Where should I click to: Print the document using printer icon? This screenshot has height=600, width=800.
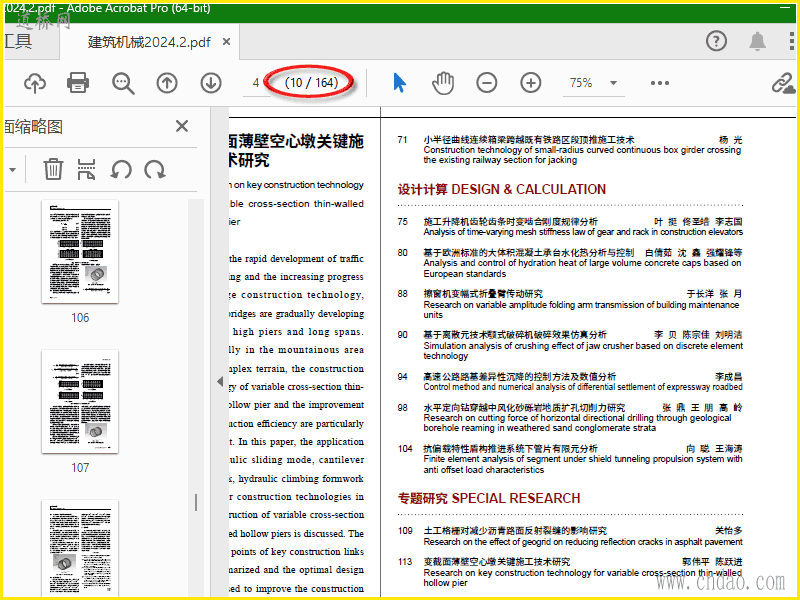78,83
